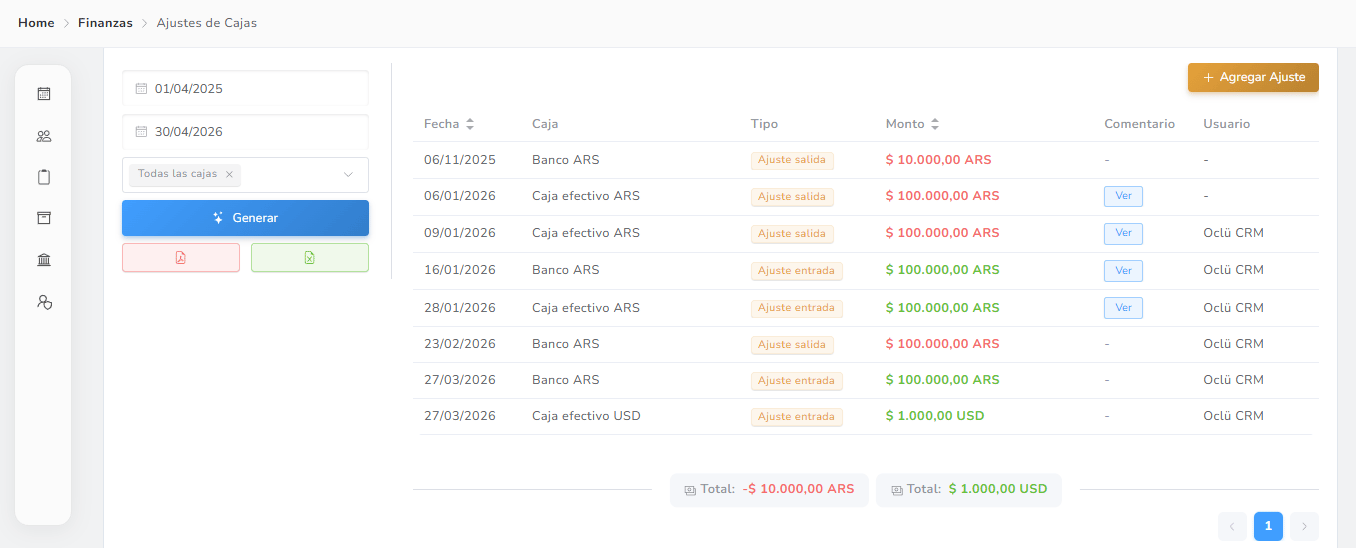Sort table by Monto column arrows

point(935,124)
